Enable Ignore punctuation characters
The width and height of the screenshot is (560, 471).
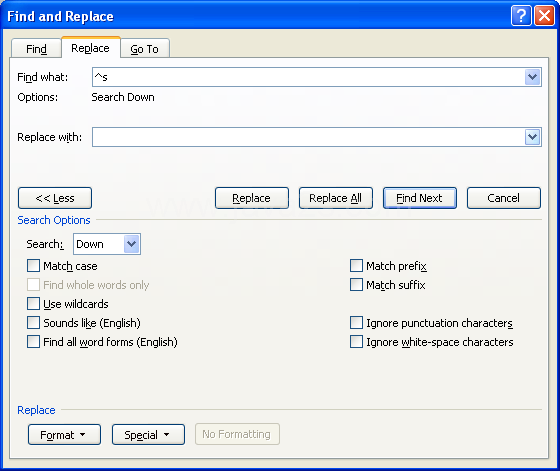pyautogui.click(x=356, y=323)
